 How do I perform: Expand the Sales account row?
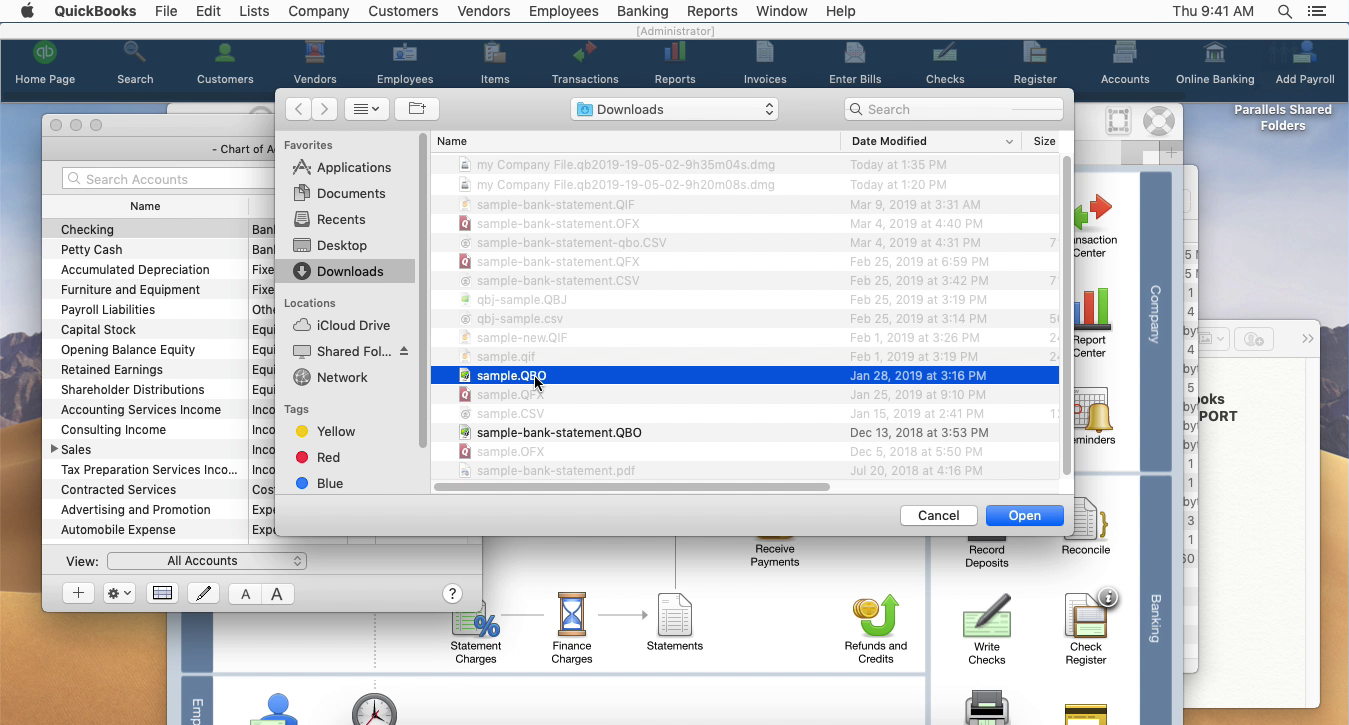tap(54, 449)
